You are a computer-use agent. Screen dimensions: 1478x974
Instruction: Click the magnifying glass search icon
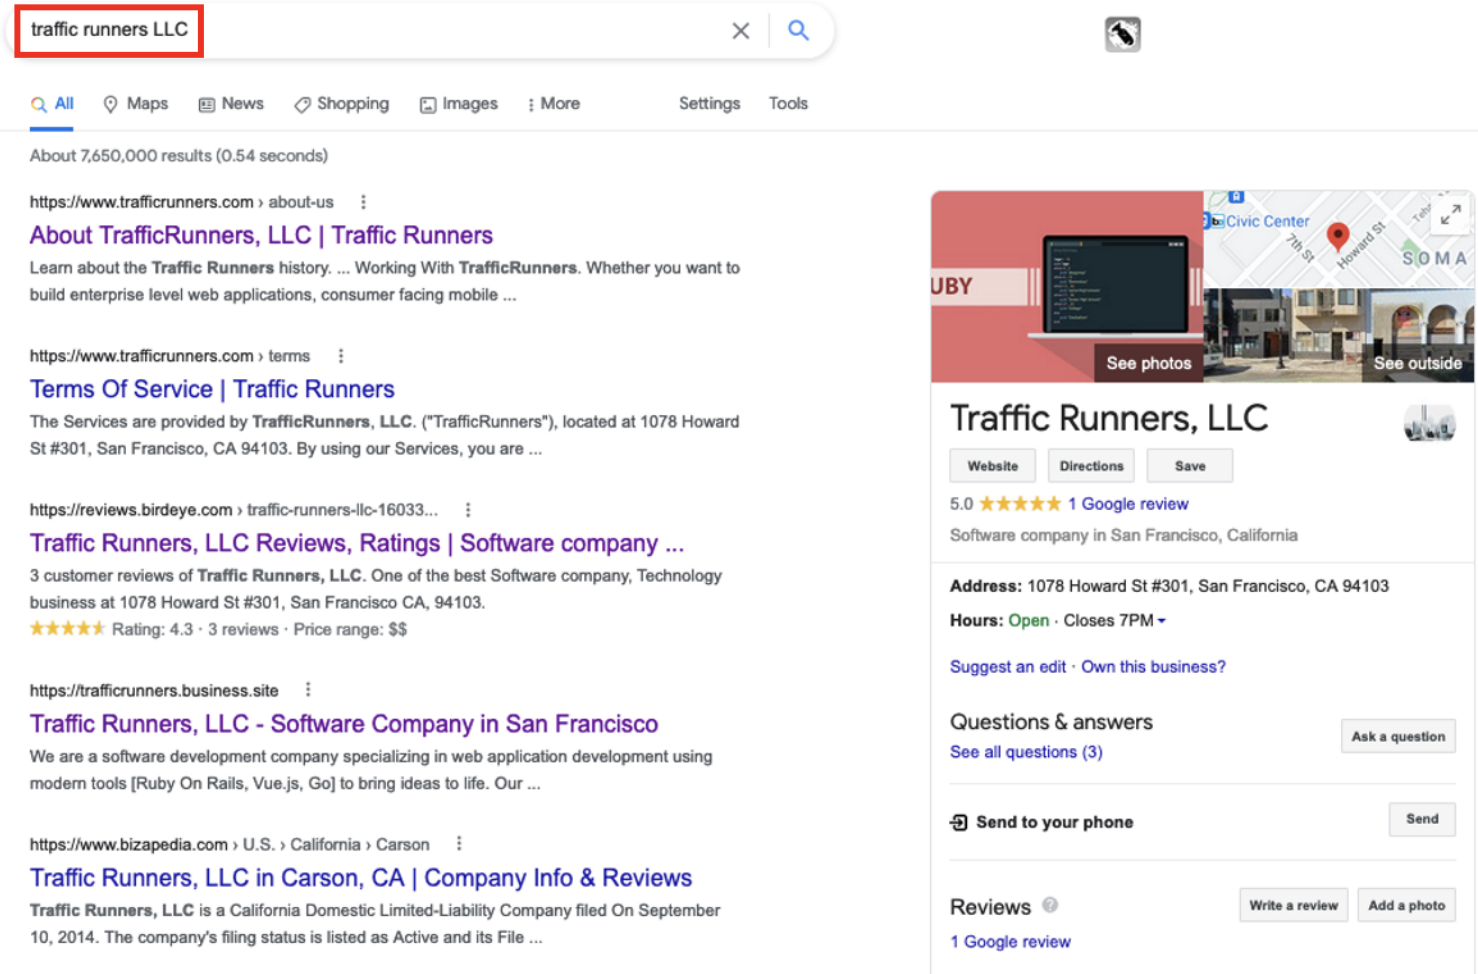coord(798,30)
